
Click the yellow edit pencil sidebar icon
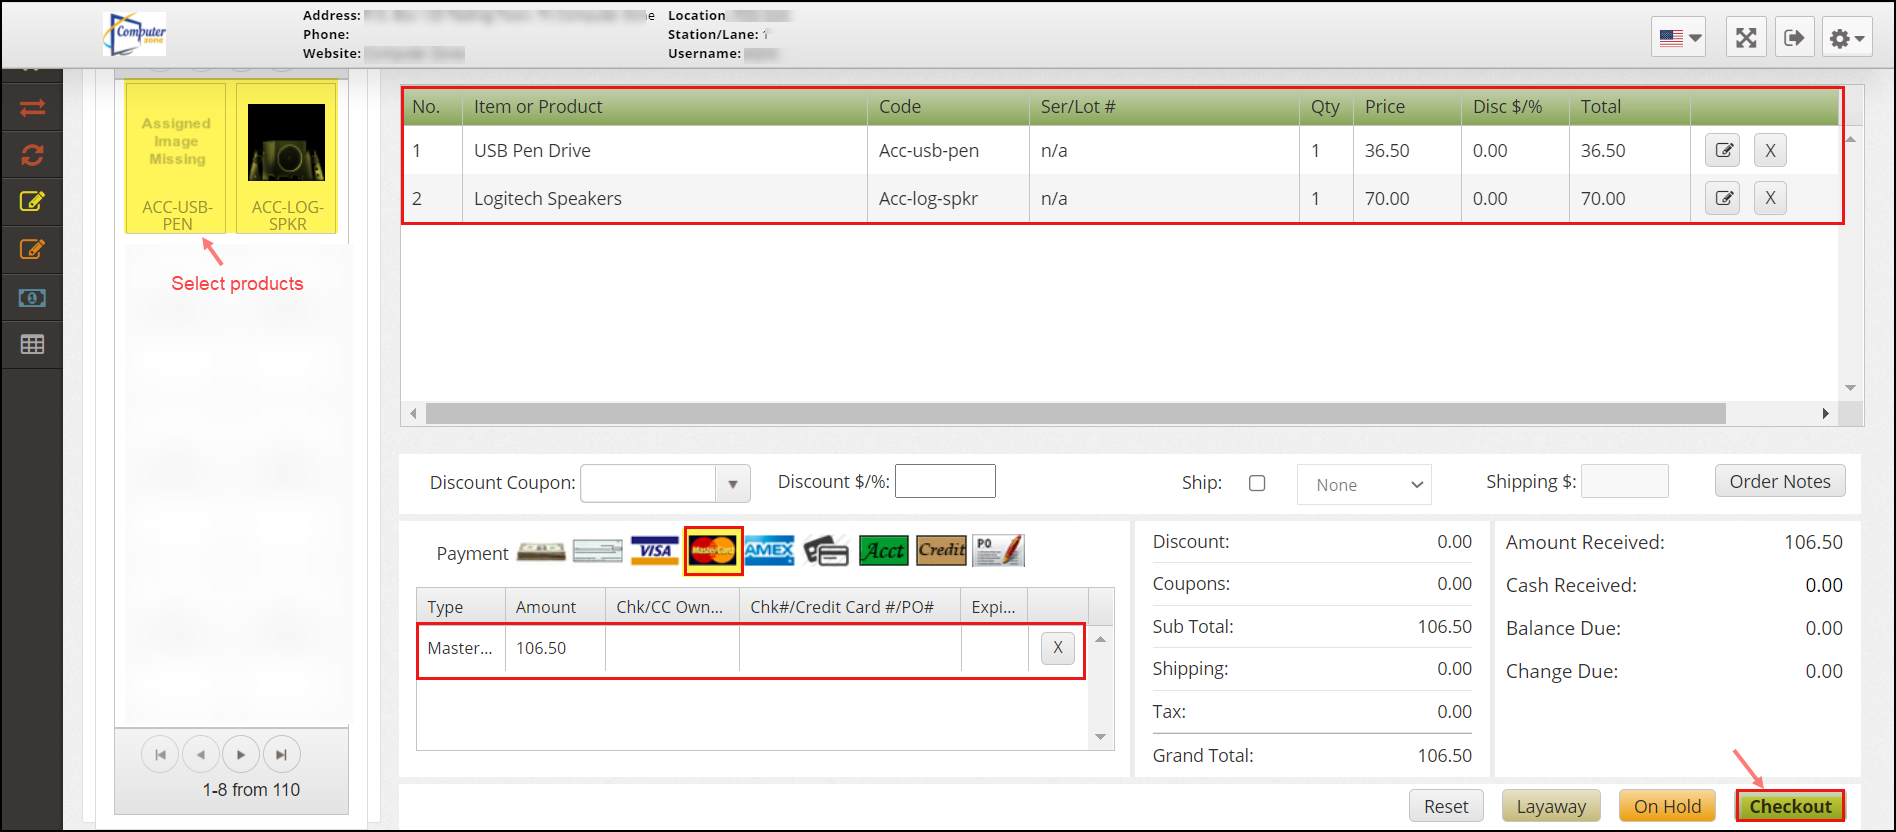32,201
